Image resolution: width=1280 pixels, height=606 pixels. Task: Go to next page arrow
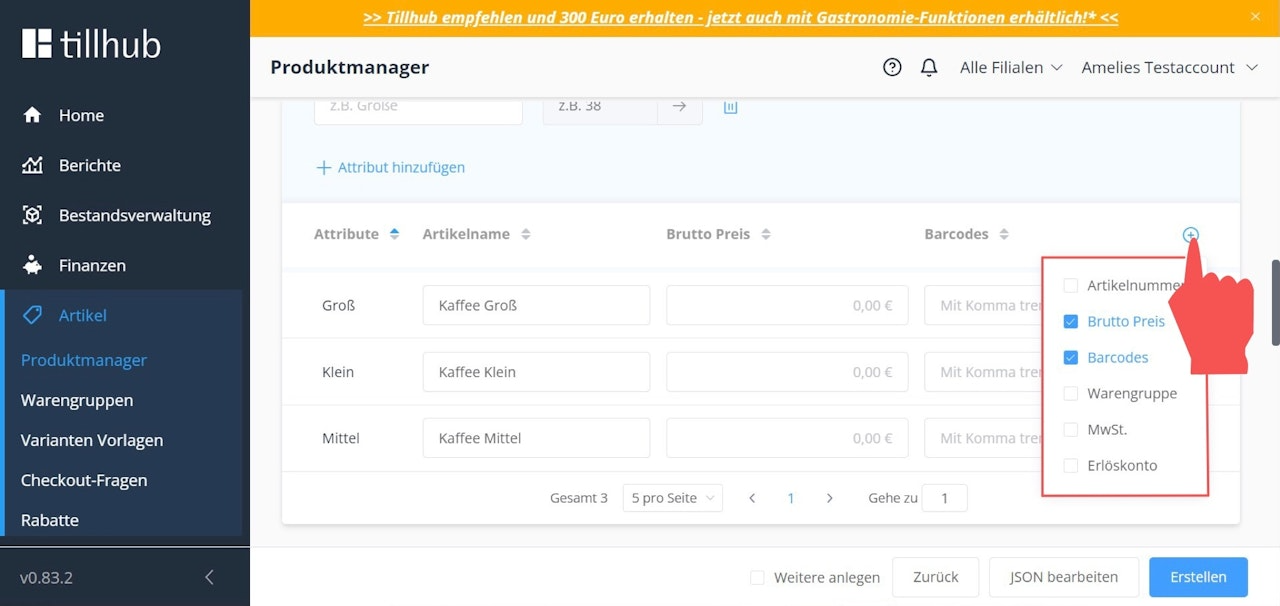[829, 498]
